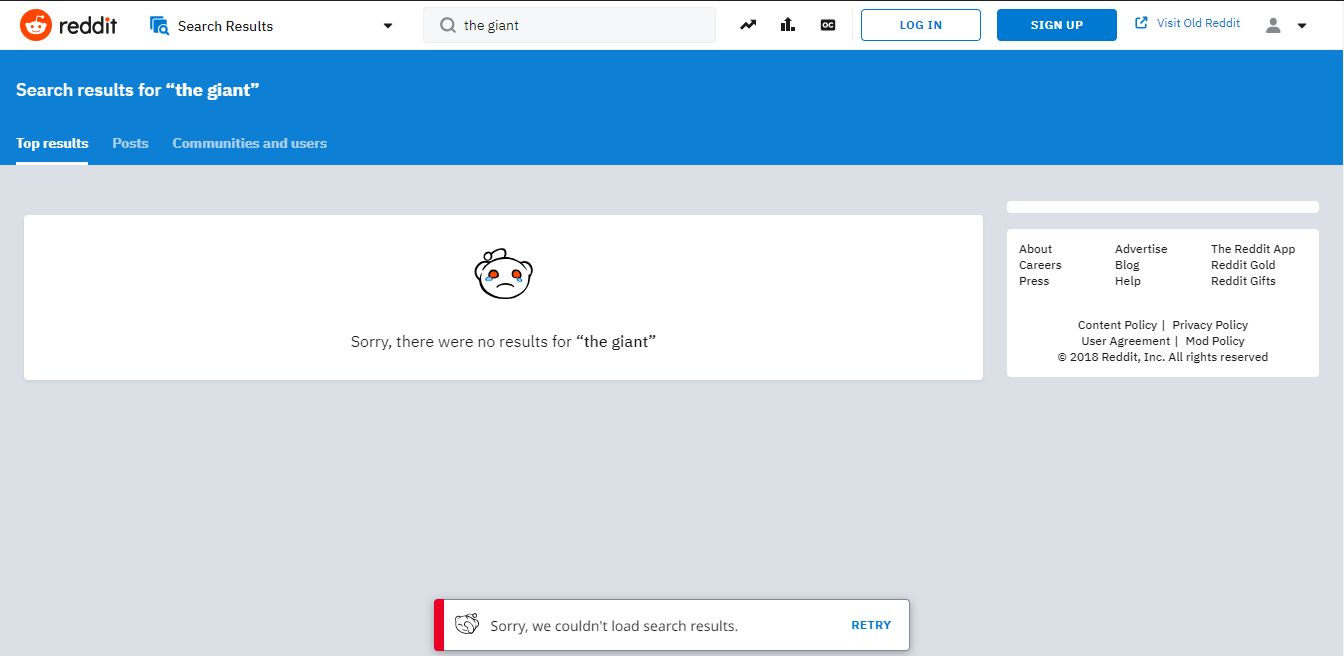Switch to the Posts tab
The height and width of the screenshot is (656, 1344).
tap(130, 143)
